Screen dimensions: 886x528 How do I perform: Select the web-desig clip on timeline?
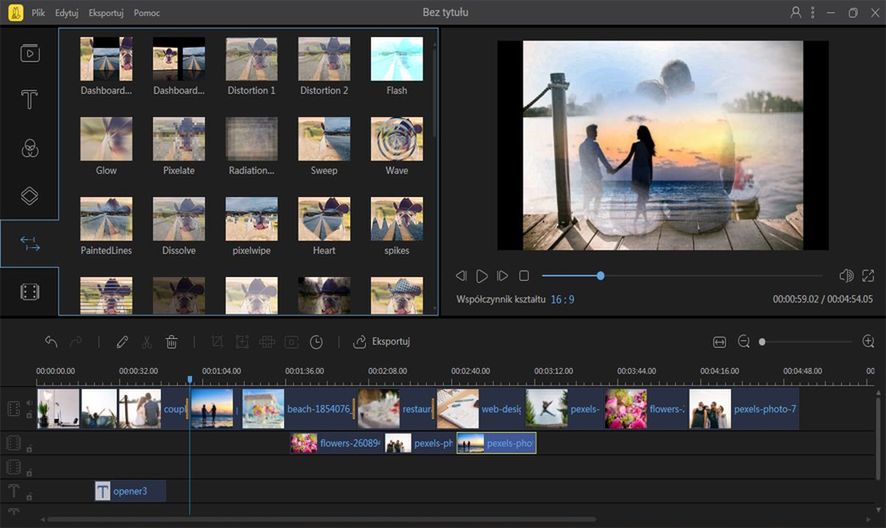(x=480, y=408)
